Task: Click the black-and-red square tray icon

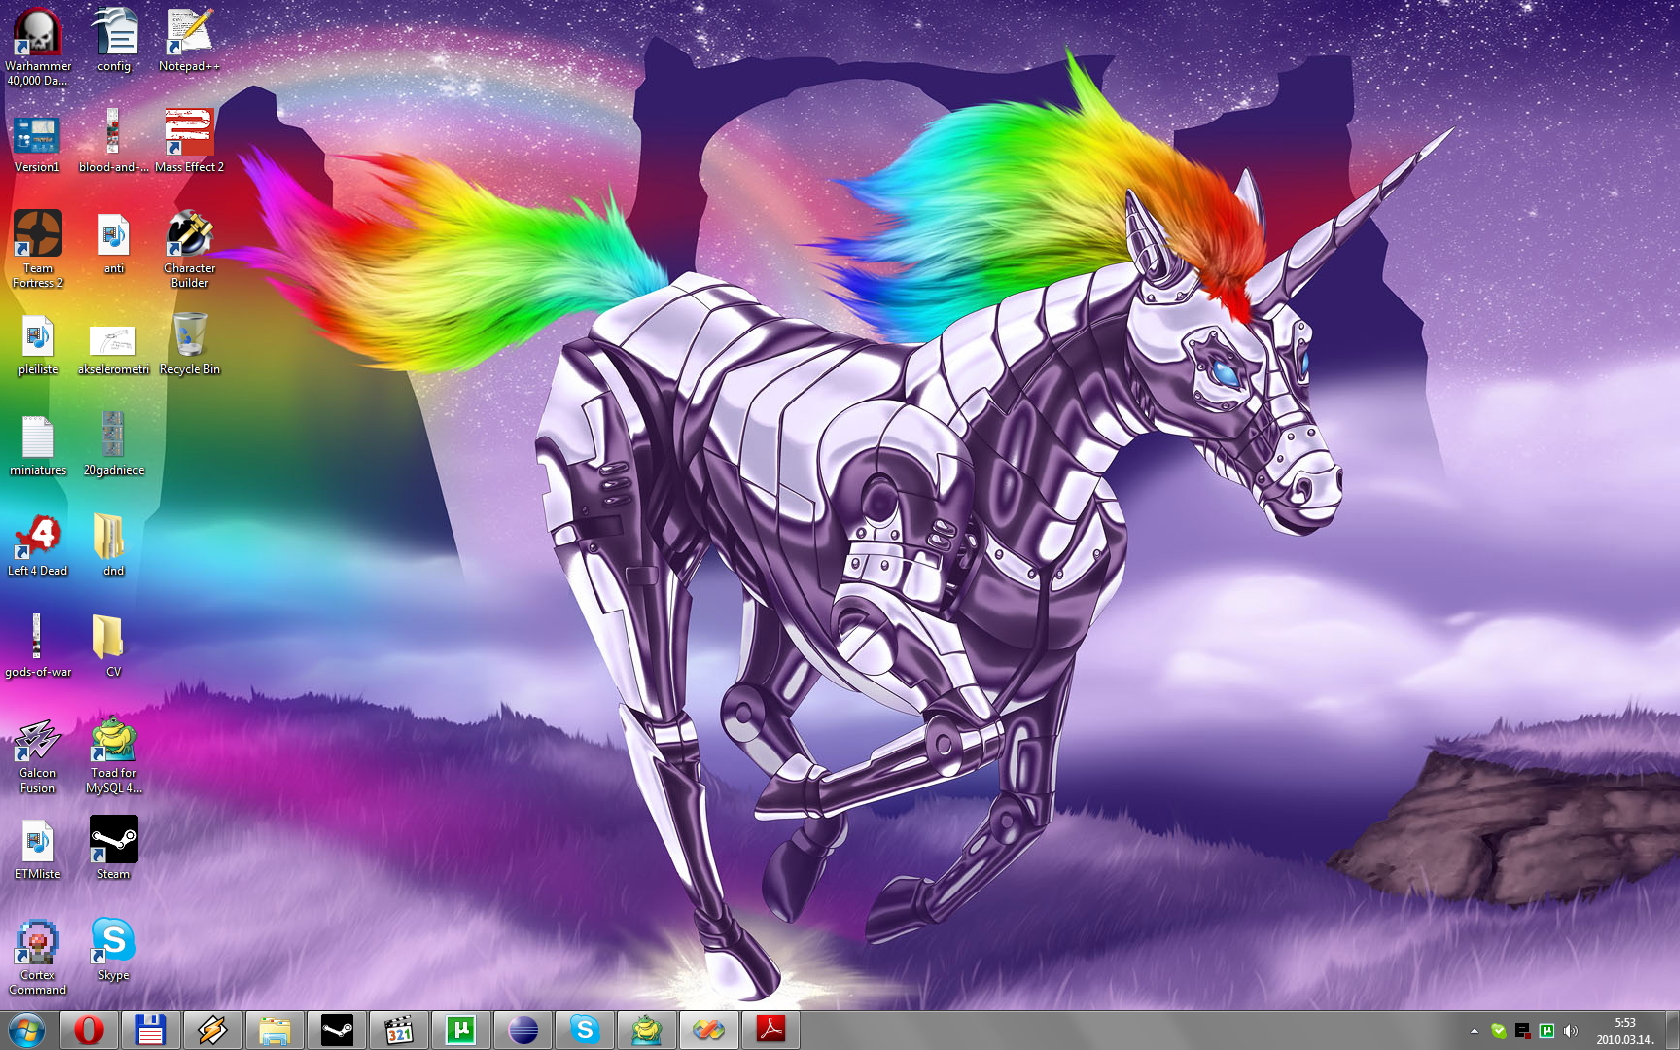Action: [x=1522, y=1031]
